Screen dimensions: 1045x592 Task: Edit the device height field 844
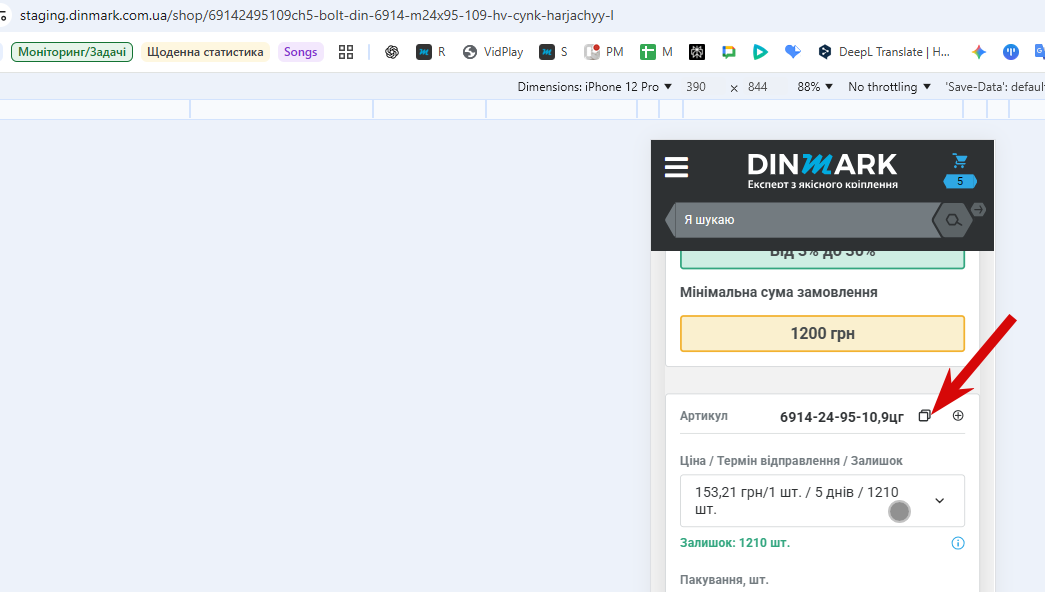point(758,87)
